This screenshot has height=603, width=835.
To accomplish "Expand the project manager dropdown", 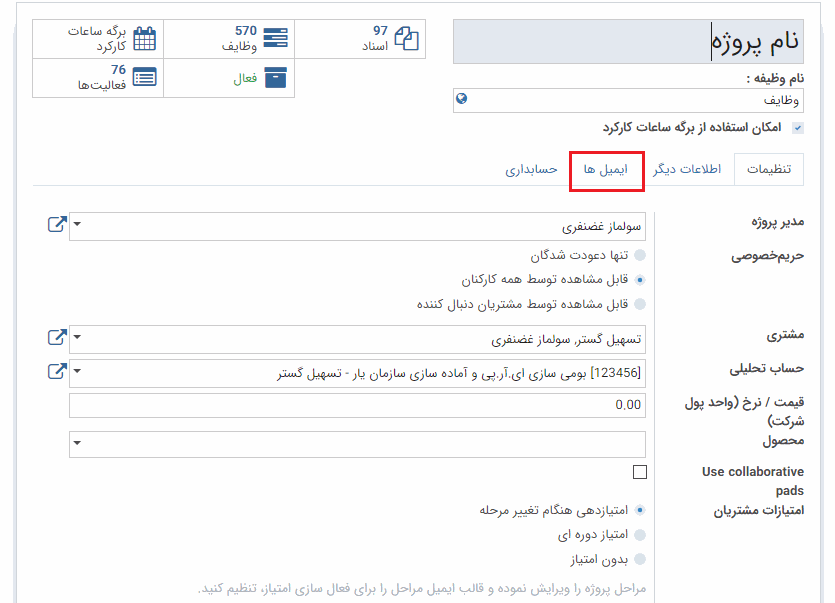I will [x=78, y=226].
